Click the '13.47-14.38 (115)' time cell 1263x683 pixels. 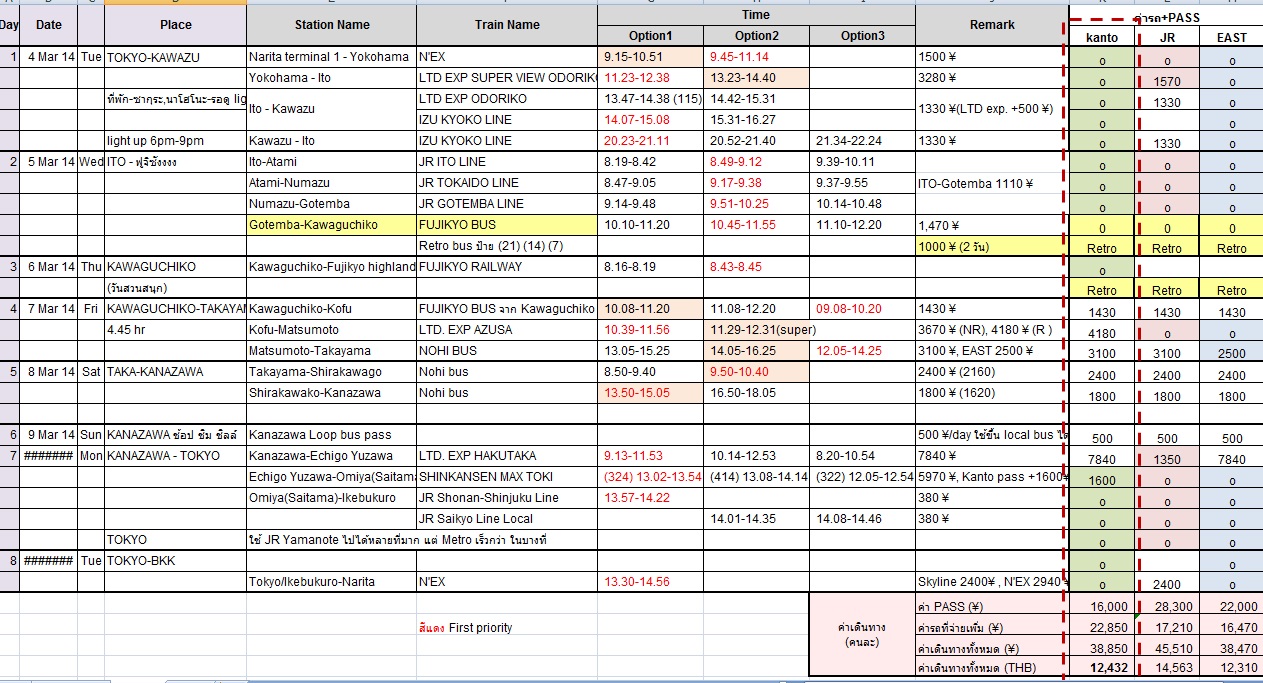[x=651, y=99]
